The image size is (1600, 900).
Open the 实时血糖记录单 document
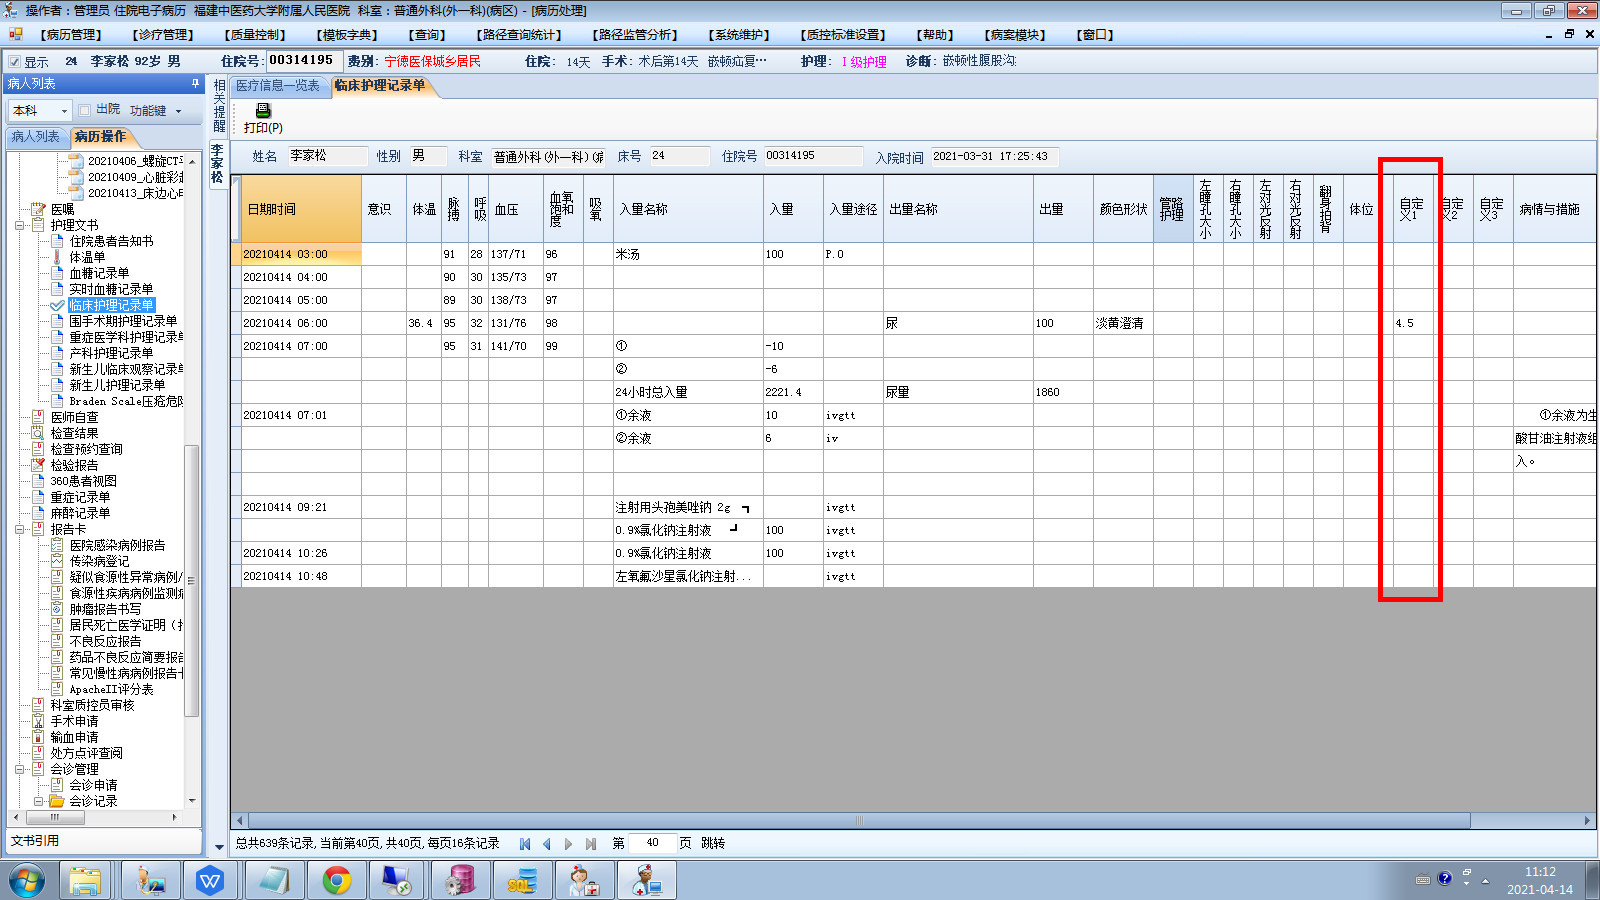coord(111,289)
